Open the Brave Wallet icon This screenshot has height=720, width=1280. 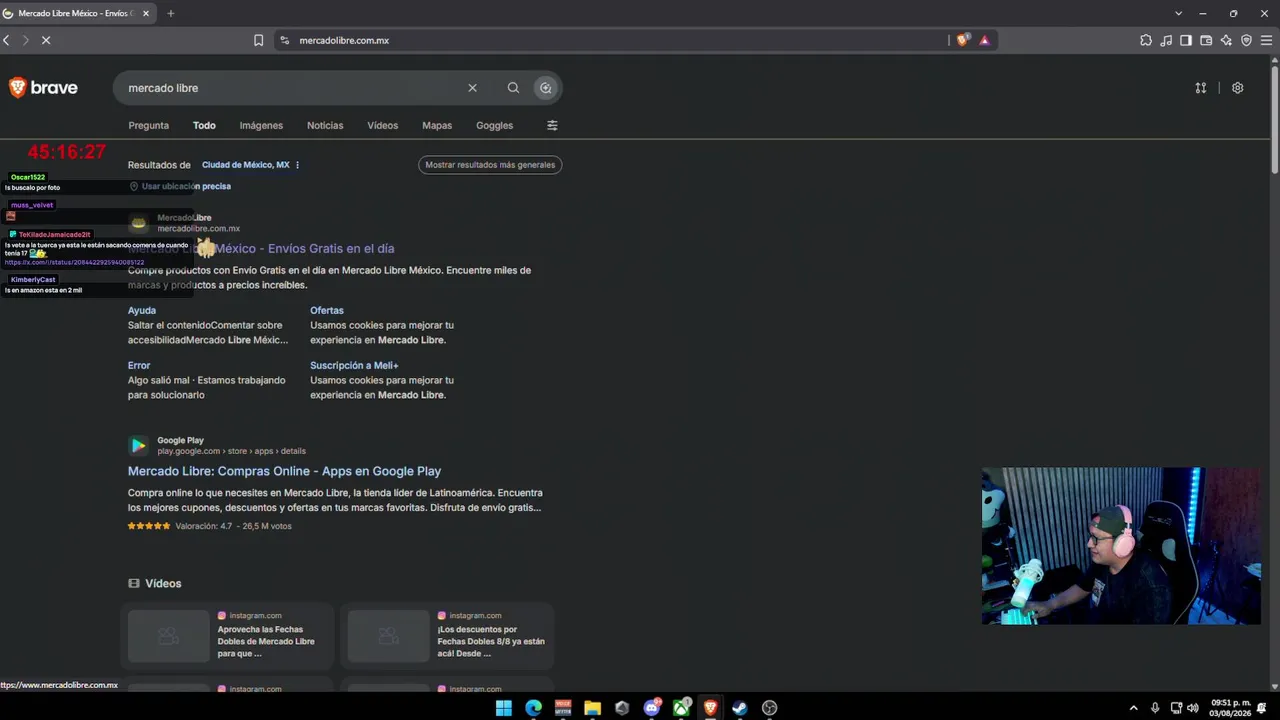[x=1206, y=40]
